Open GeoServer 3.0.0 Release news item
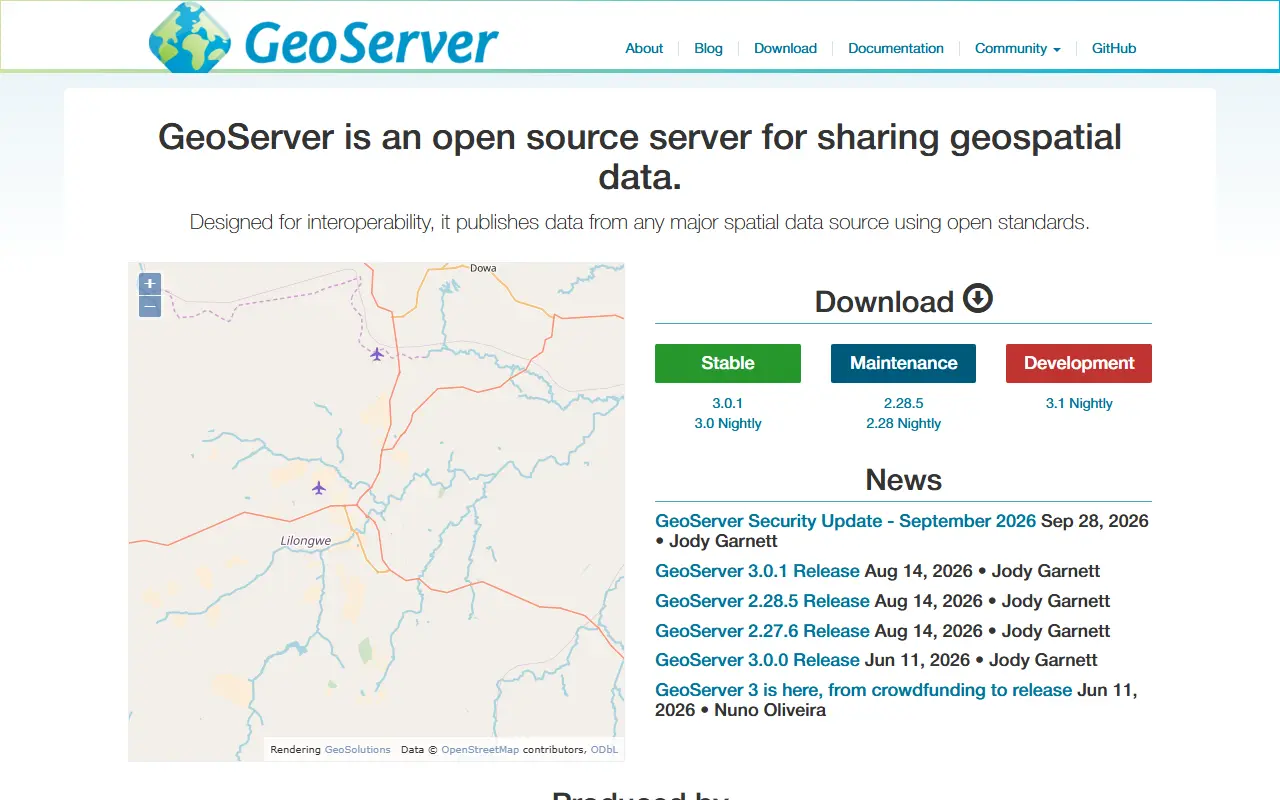This screenshot has height=800, width=1280. (x=757, y=660)
